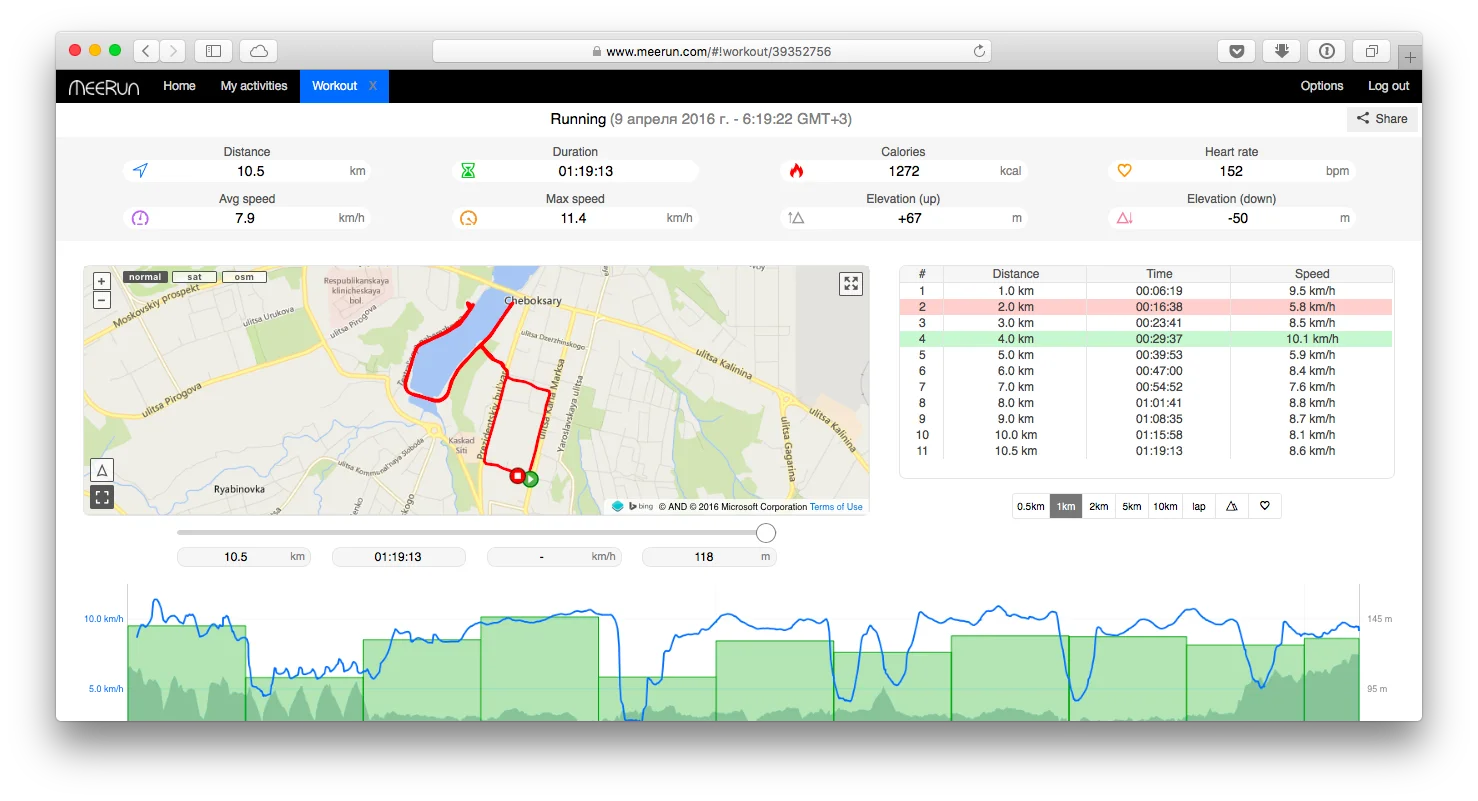Open a new Safari tab with plus

pos(1410,57)
